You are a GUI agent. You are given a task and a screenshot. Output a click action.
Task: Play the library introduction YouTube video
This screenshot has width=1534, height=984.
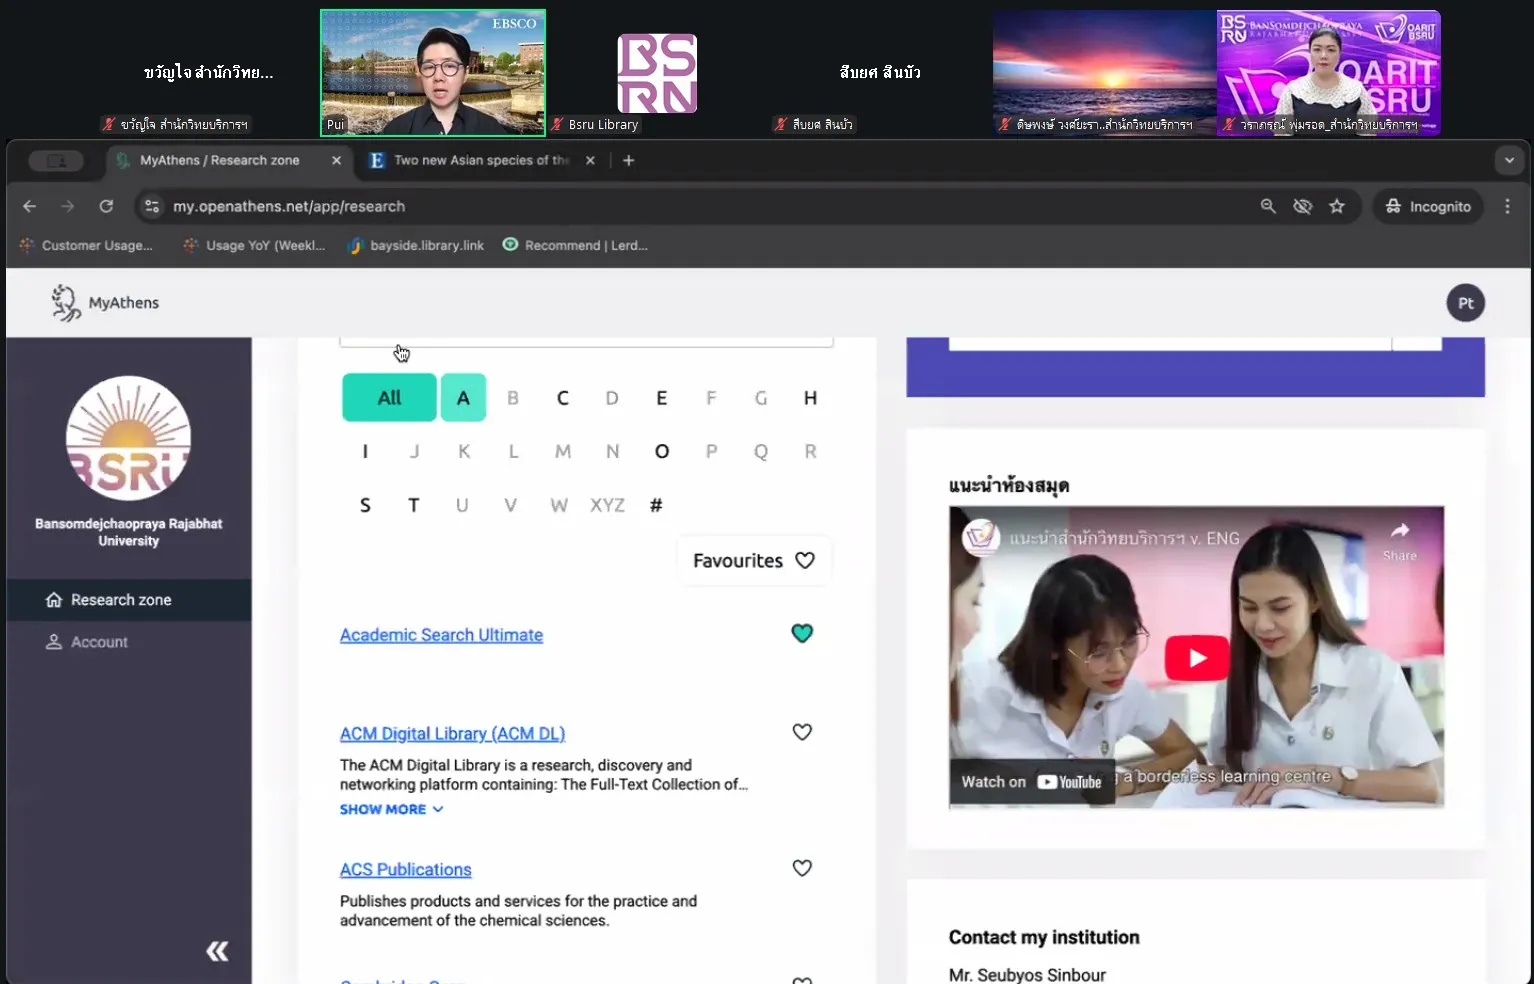pyautogui.click(x=1197, y=658)
